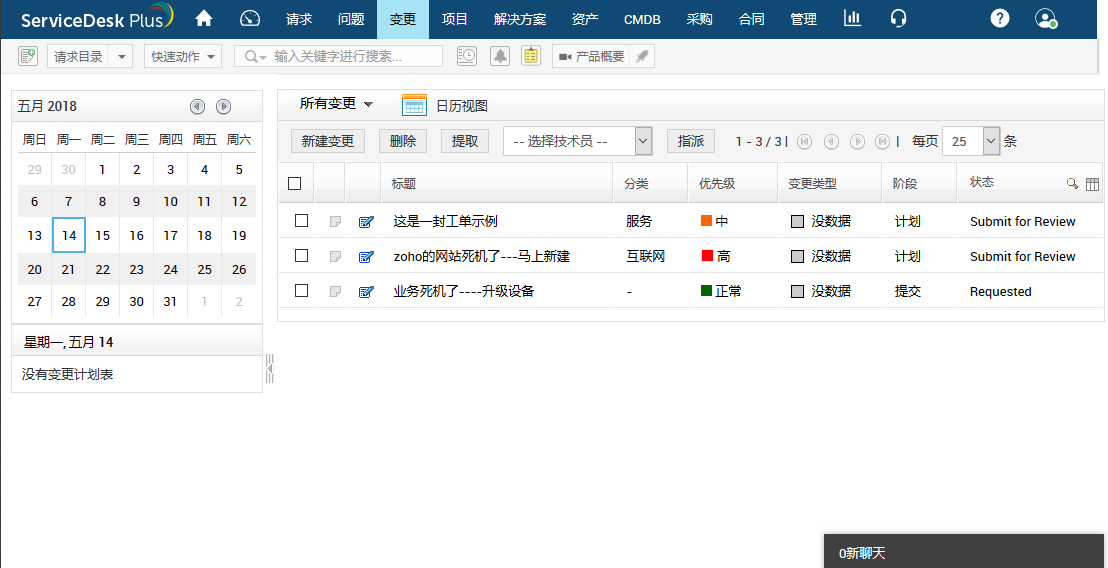Viewport: 1108px width, 568px height.
Task: Open the 变更 tab
Action: click(x=403, y=19)
